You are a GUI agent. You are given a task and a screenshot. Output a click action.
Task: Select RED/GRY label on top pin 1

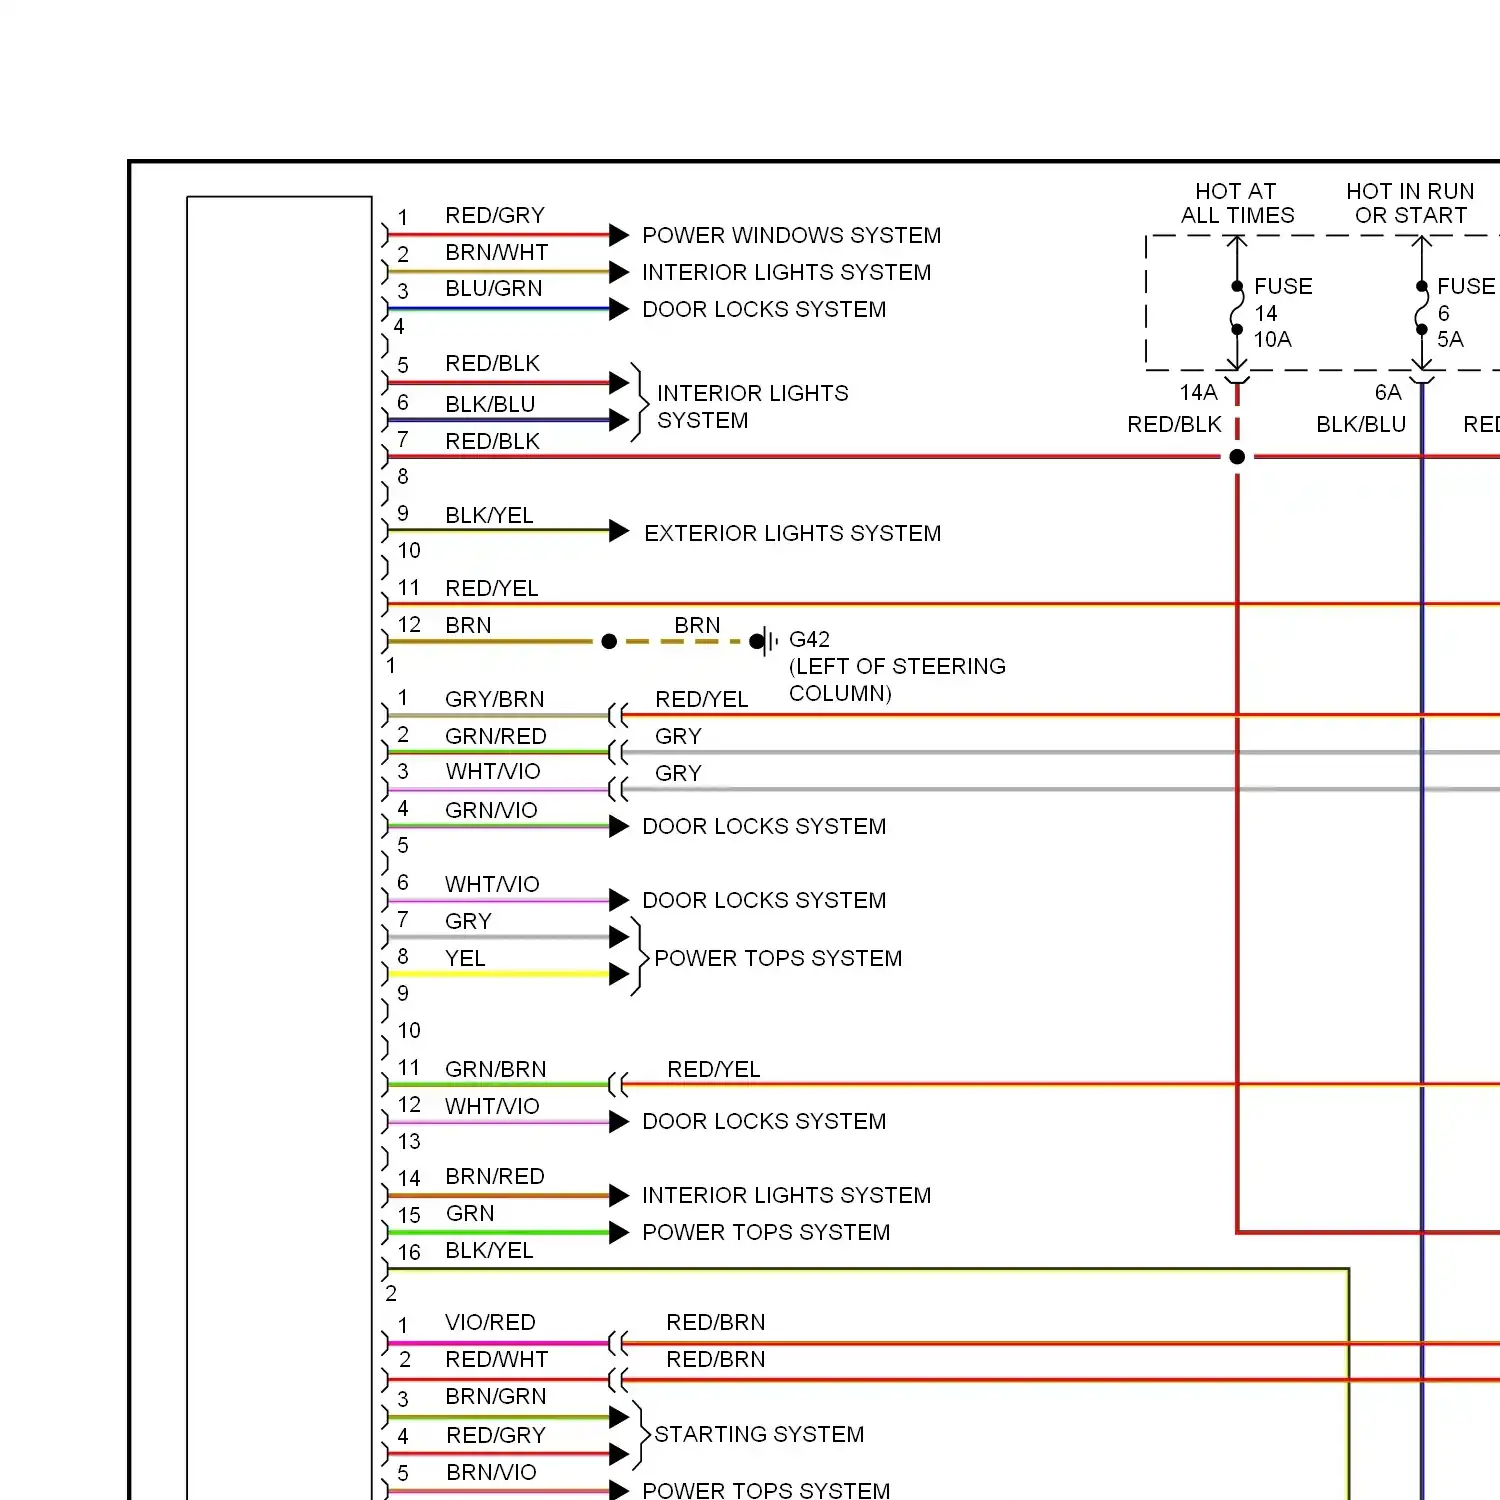495,215
